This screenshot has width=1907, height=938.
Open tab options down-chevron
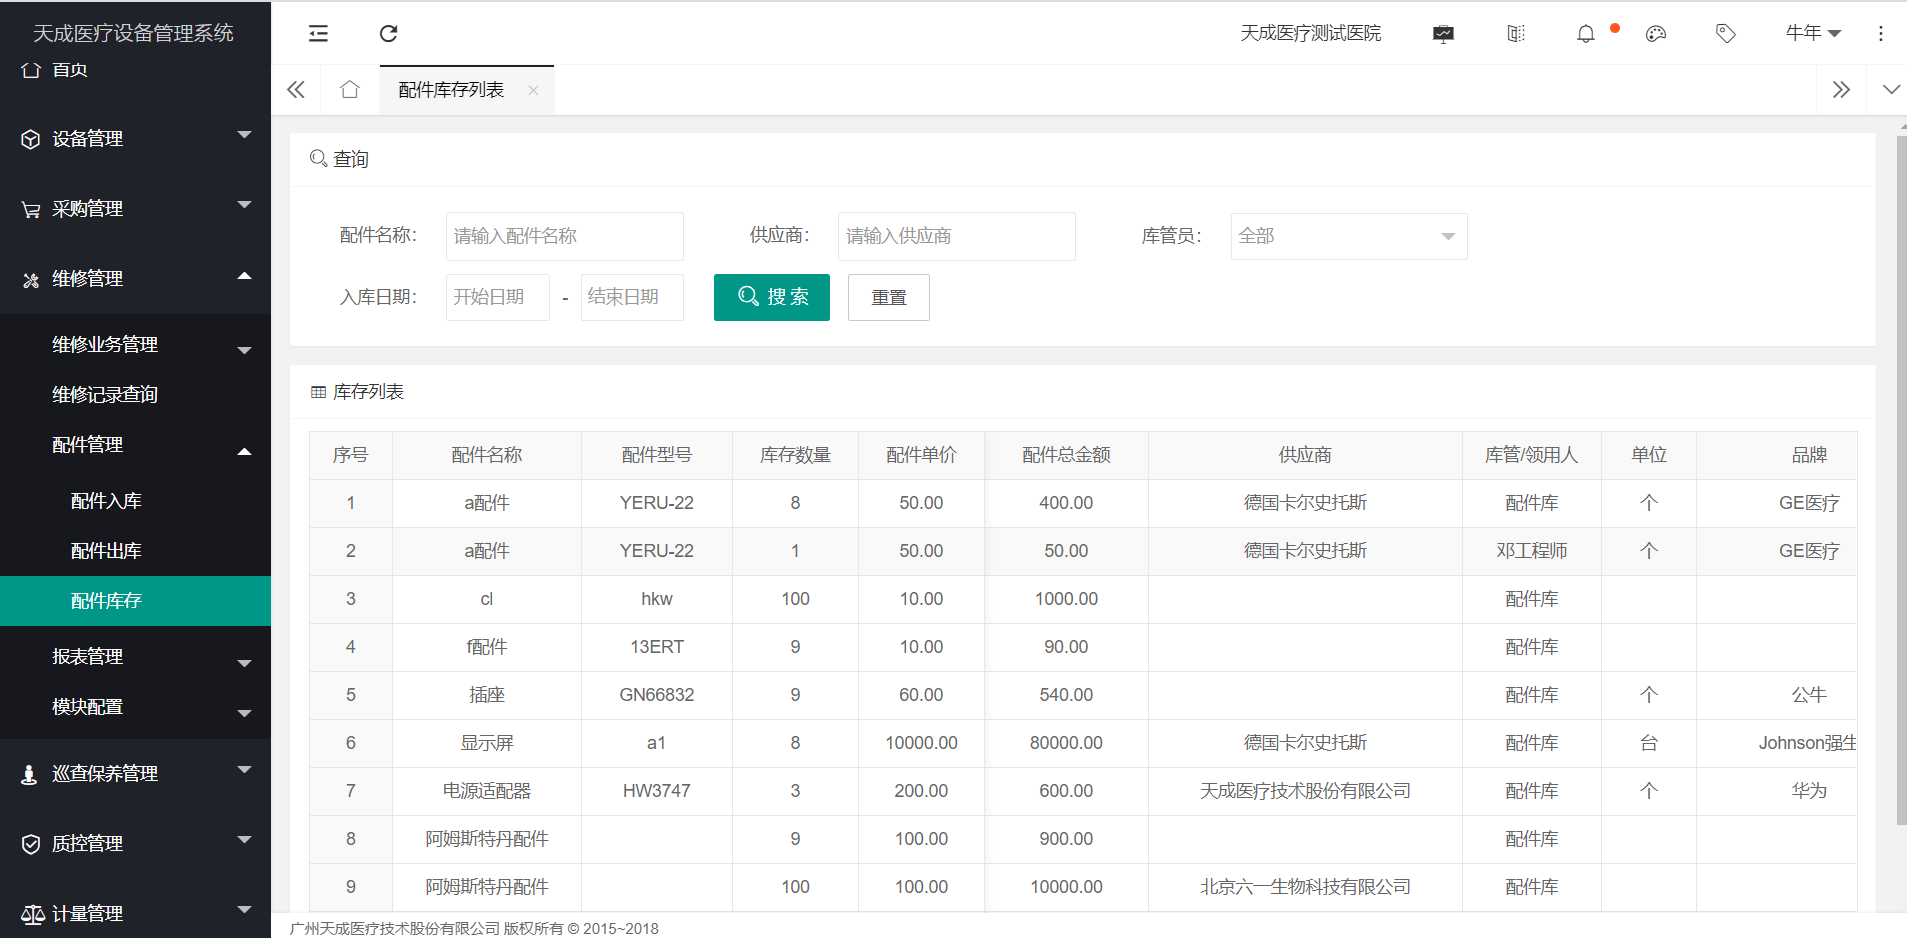tap(1891, 89)
